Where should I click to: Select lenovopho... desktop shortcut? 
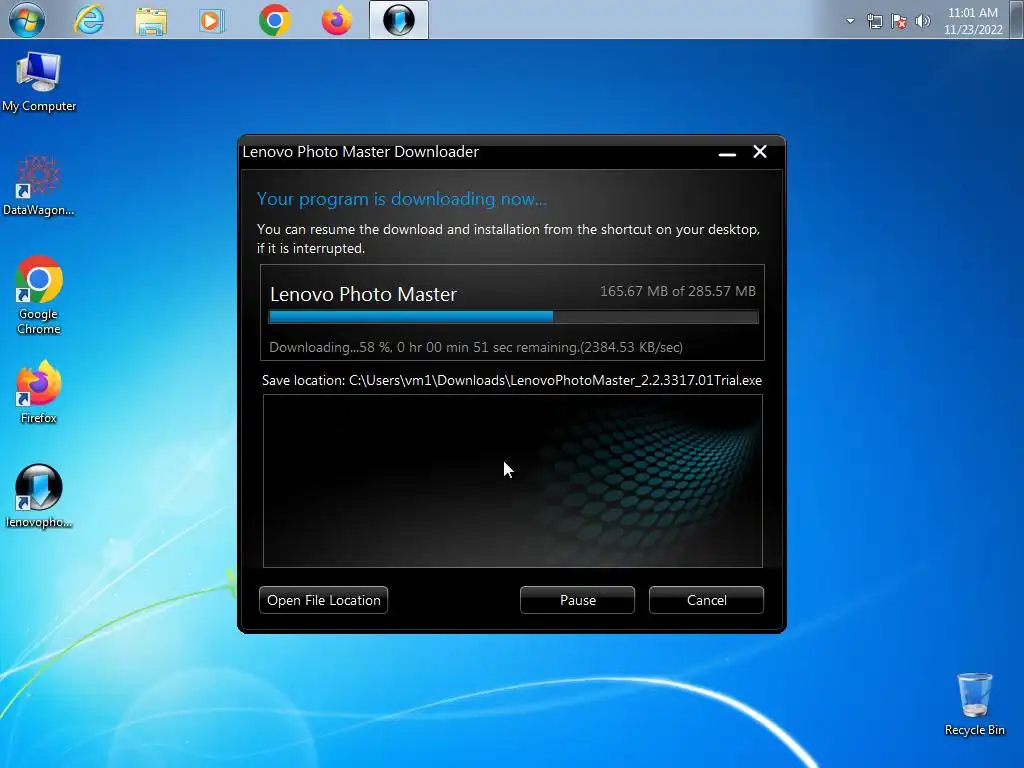pos(39,496)
